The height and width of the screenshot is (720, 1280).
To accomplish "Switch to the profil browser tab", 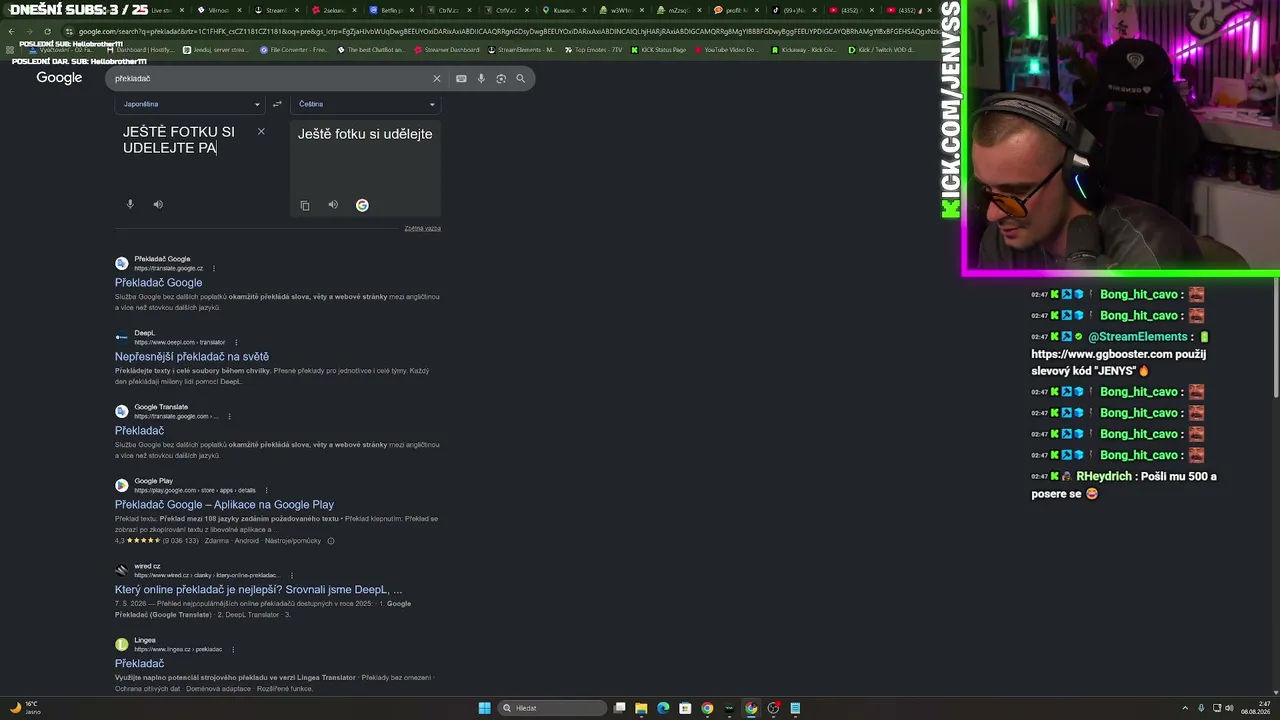I will click(x=736, y=10).
